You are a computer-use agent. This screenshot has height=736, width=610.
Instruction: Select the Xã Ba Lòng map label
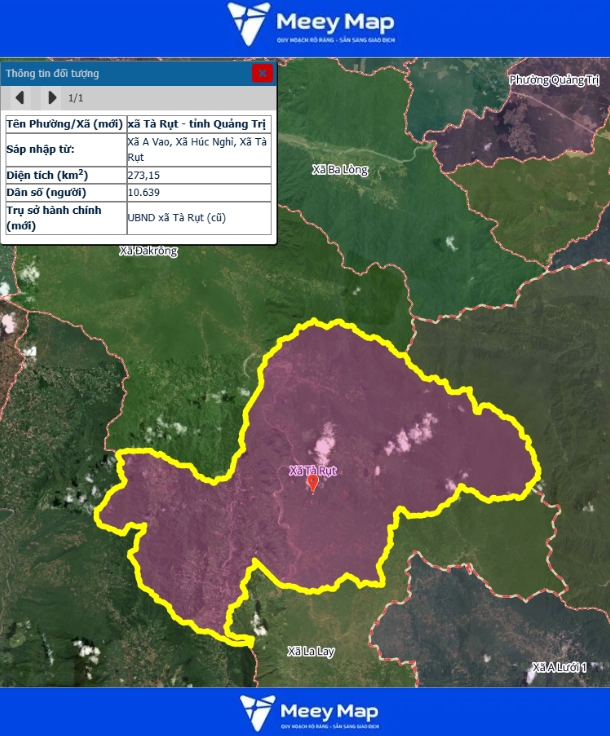coord(340,170)
